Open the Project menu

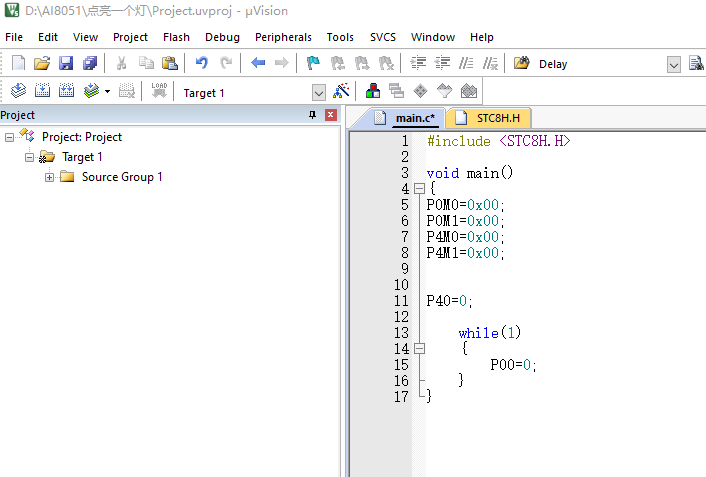point(130,37)
